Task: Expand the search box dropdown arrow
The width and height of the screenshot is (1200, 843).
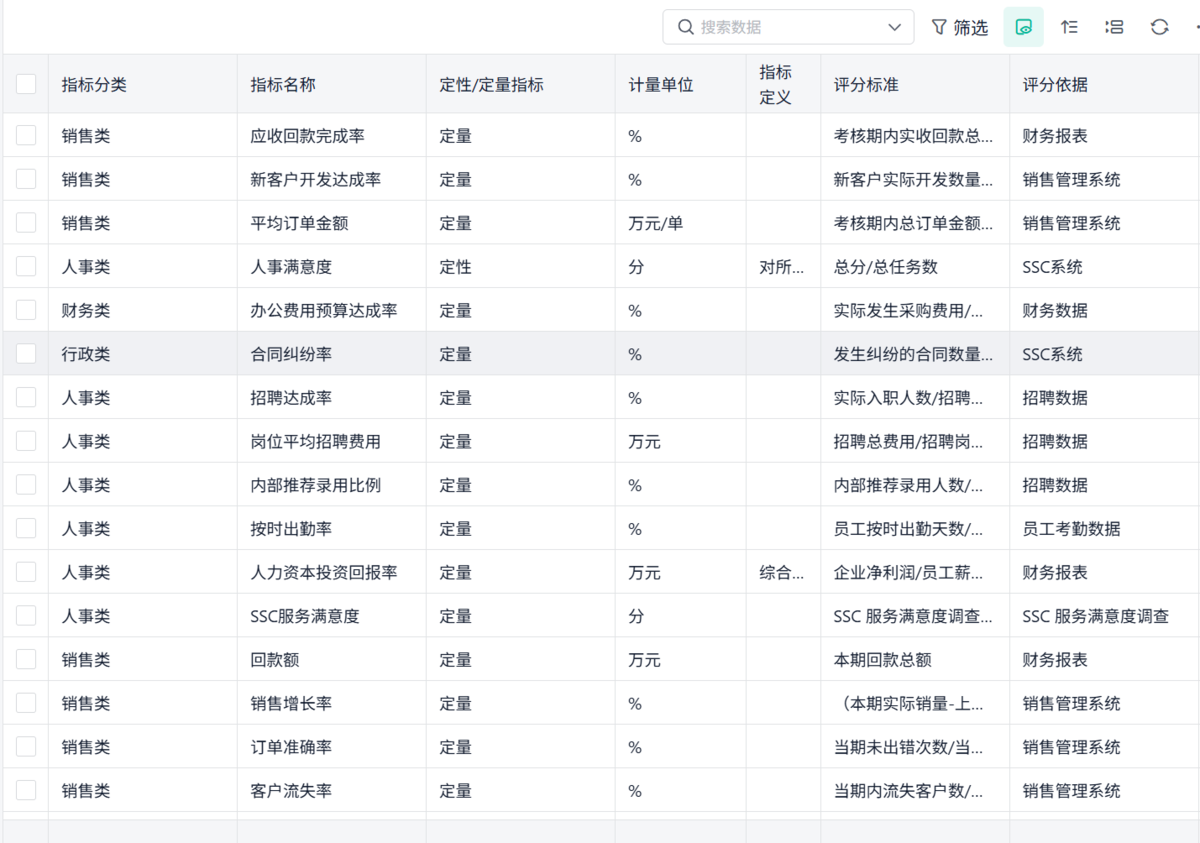Action: pos(894,27)
